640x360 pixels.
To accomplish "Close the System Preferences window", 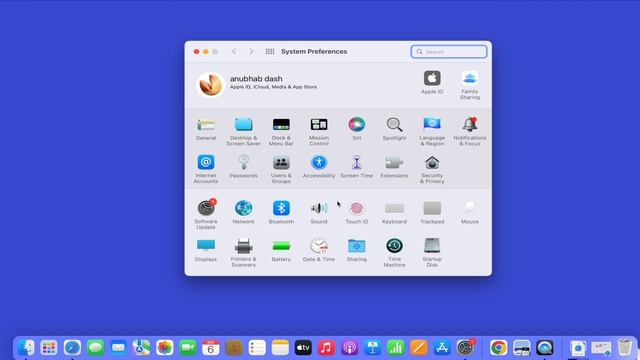I will [x=196, y=51].
